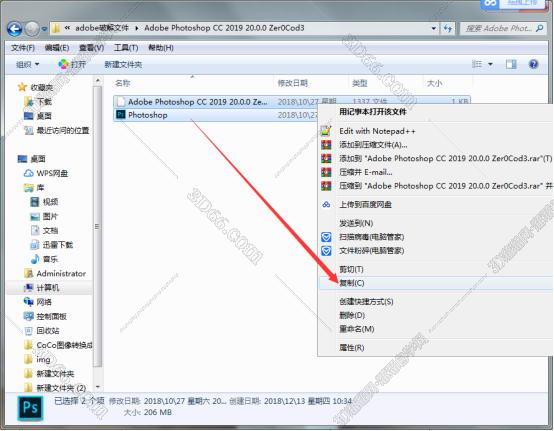The width and height of the screenshot is (554, 431).
Task: Open 最近访问的位置 in favorites
Action: (x=57, y=130)
